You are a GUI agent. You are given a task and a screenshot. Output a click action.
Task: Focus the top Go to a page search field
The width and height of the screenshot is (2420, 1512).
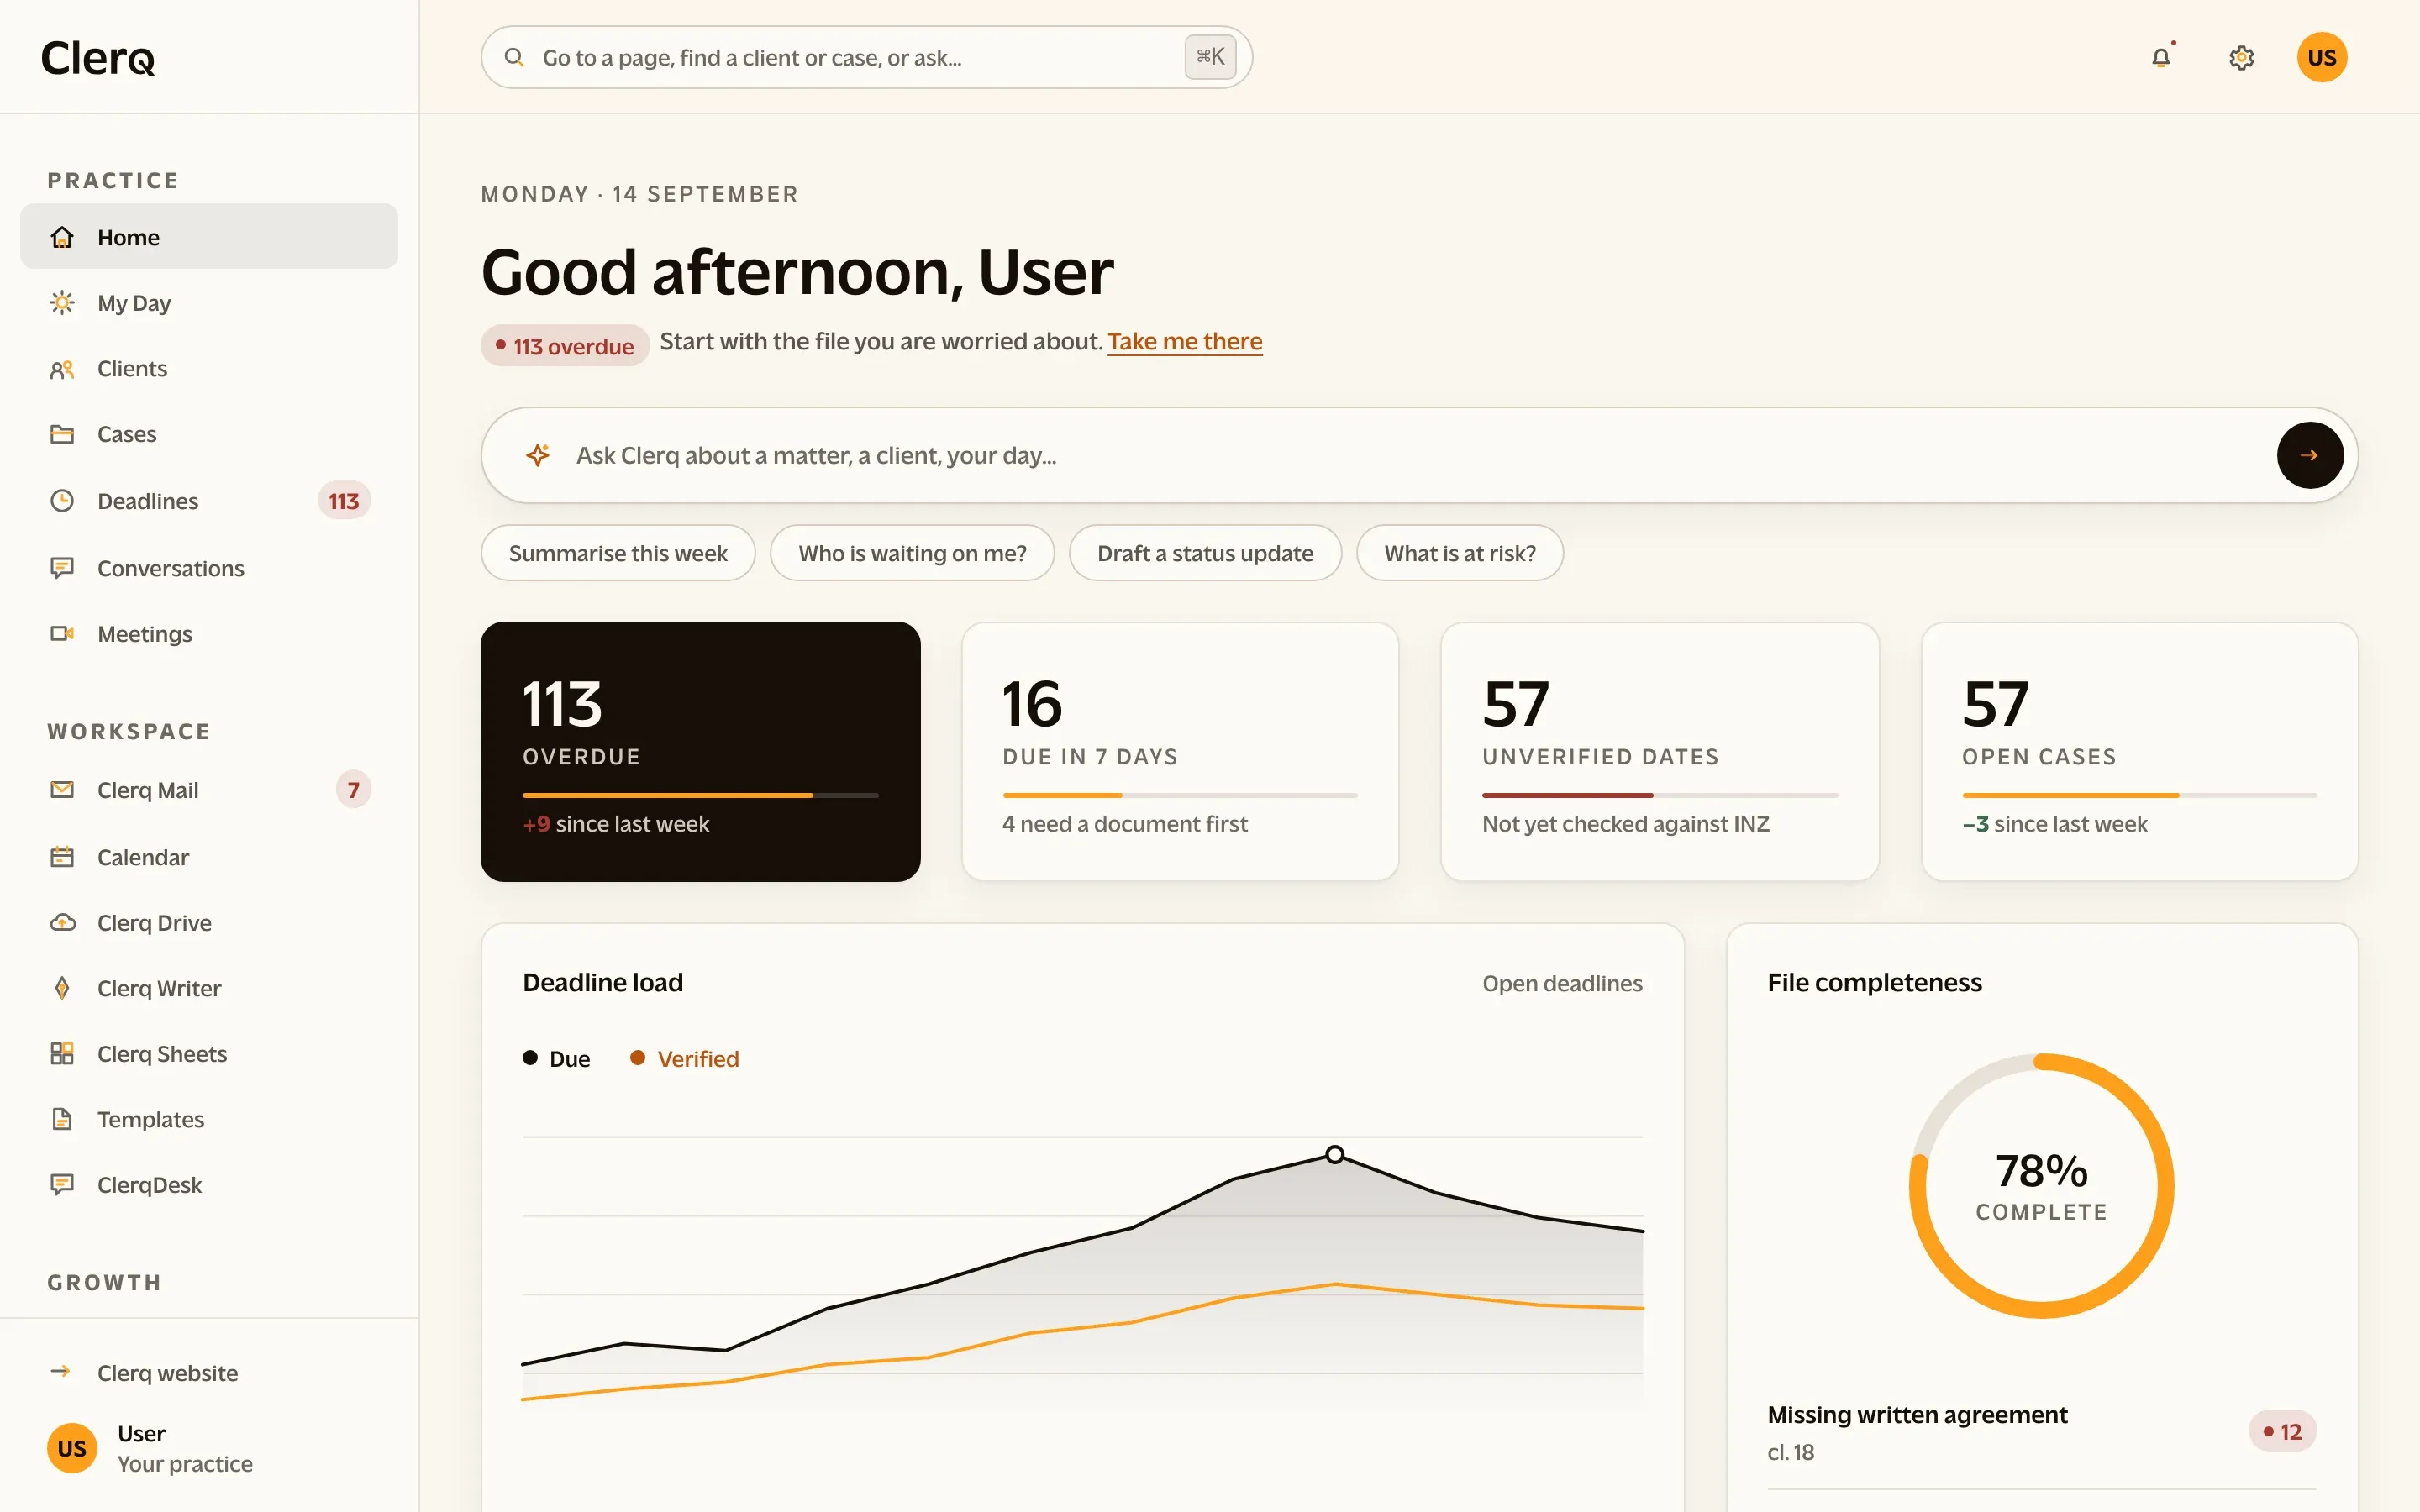pyautogui.click(x=867, y=57)
